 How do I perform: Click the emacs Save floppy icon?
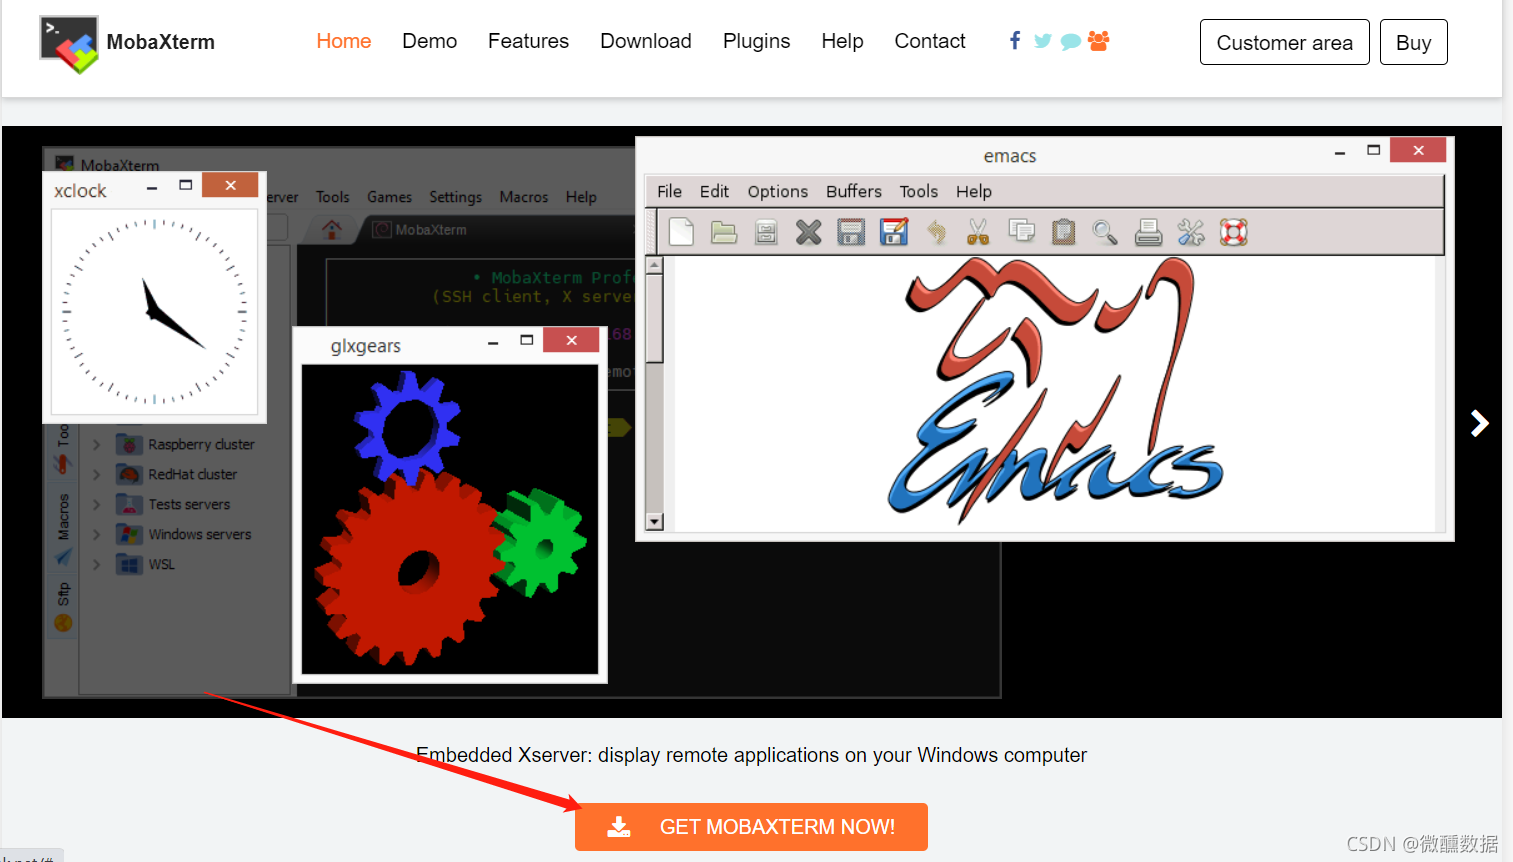851,233
